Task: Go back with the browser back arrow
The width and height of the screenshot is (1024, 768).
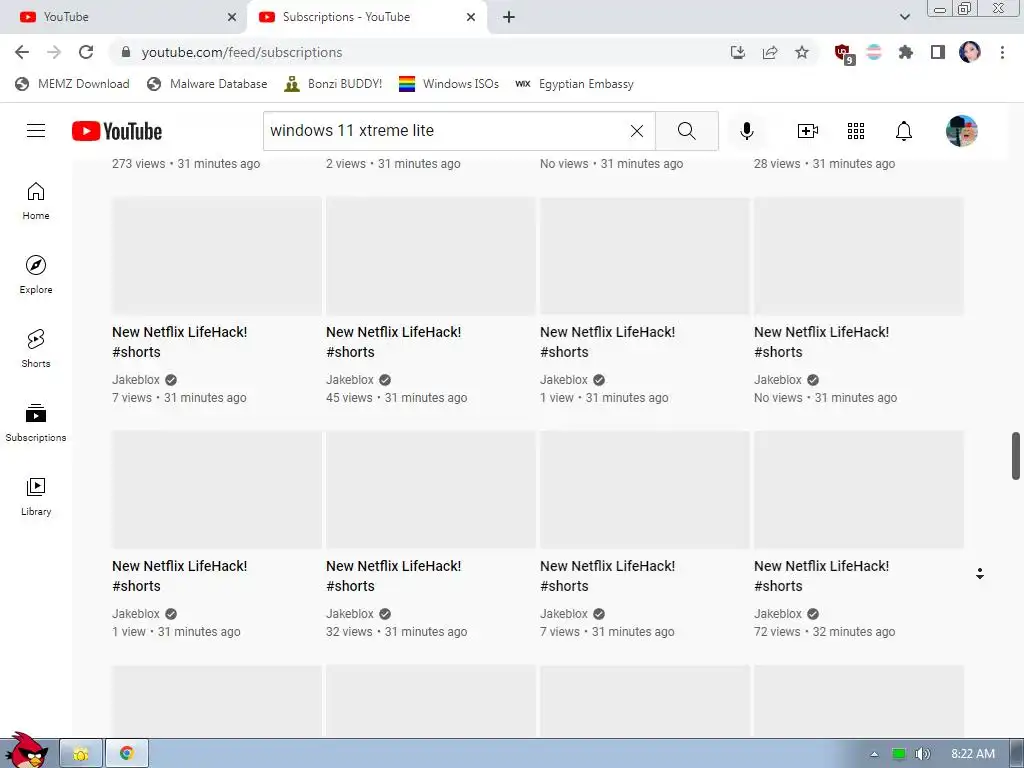Action: pos(22,52)
